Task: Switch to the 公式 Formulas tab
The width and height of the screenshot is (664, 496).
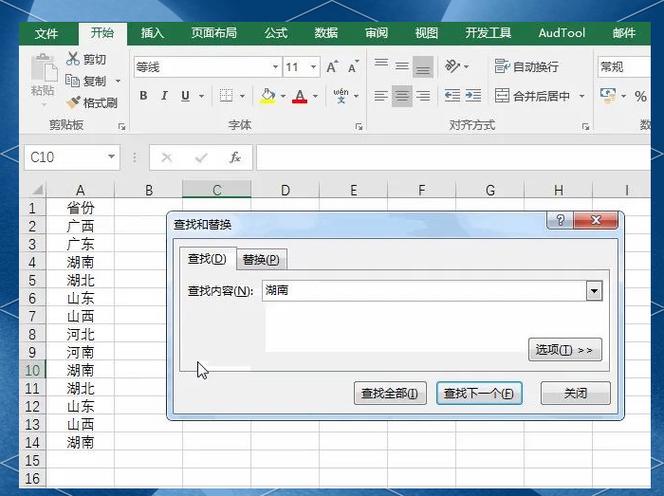Action: (276, 33)
